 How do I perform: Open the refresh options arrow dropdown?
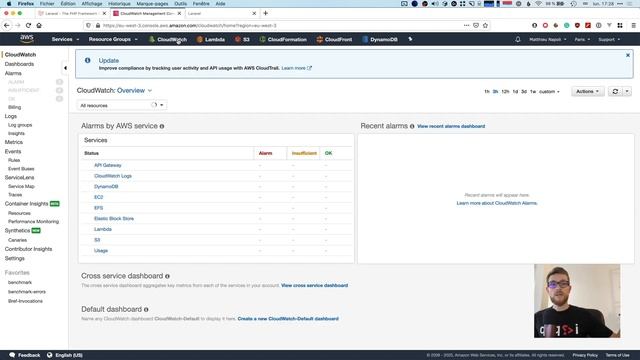tap(627, 91)
